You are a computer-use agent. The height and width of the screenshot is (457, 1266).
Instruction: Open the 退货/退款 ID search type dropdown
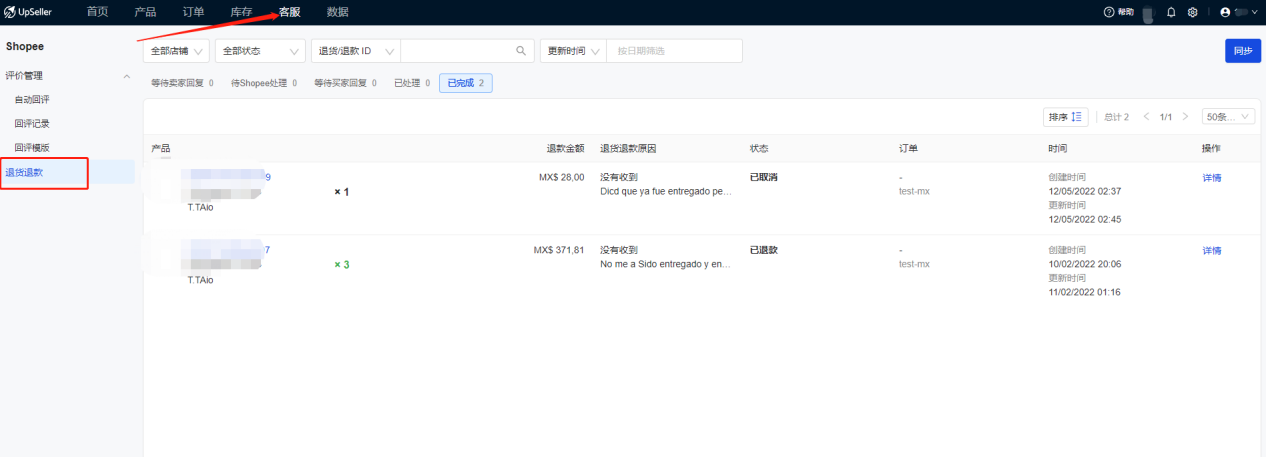click(x=356, y=51)
